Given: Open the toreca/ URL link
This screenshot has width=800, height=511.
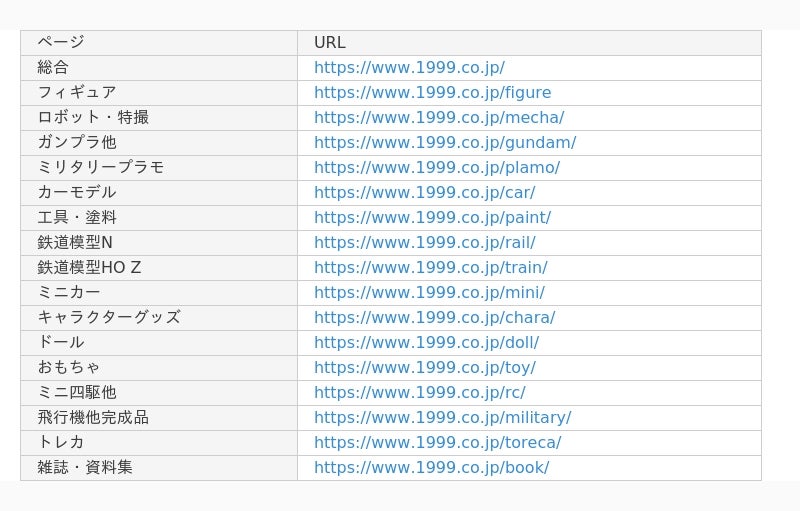Looking at the screenshot, I should point(438,443).
